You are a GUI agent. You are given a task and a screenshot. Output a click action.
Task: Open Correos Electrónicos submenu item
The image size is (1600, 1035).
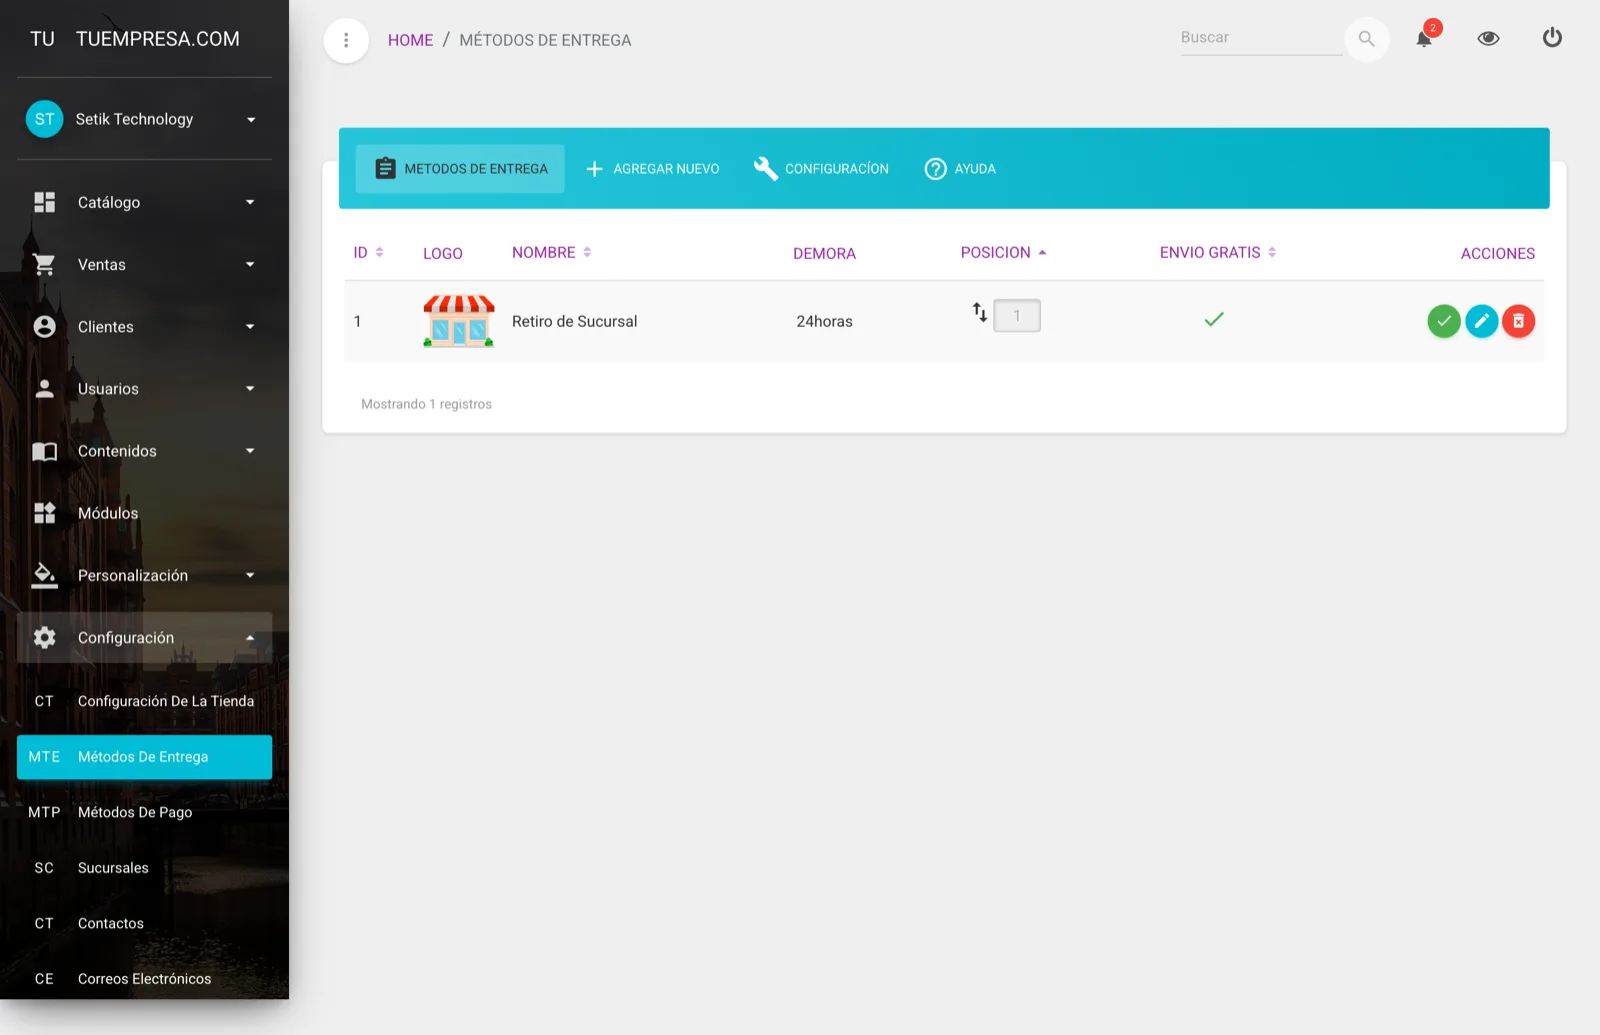(144, 979)
